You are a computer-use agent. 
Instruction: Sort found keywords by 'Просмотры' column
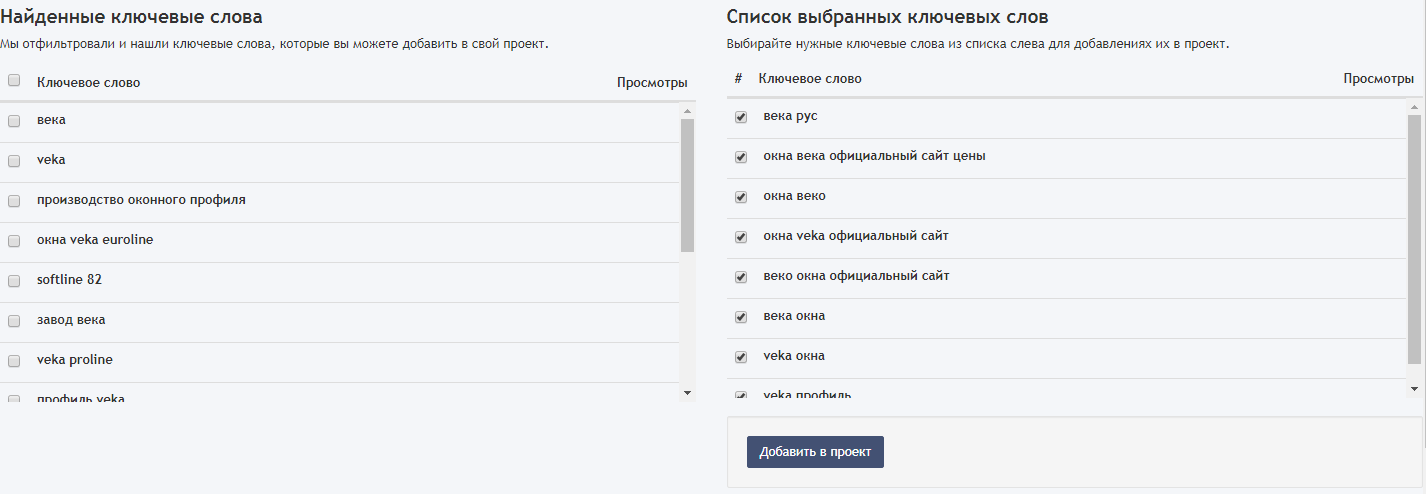coord(652,82)
